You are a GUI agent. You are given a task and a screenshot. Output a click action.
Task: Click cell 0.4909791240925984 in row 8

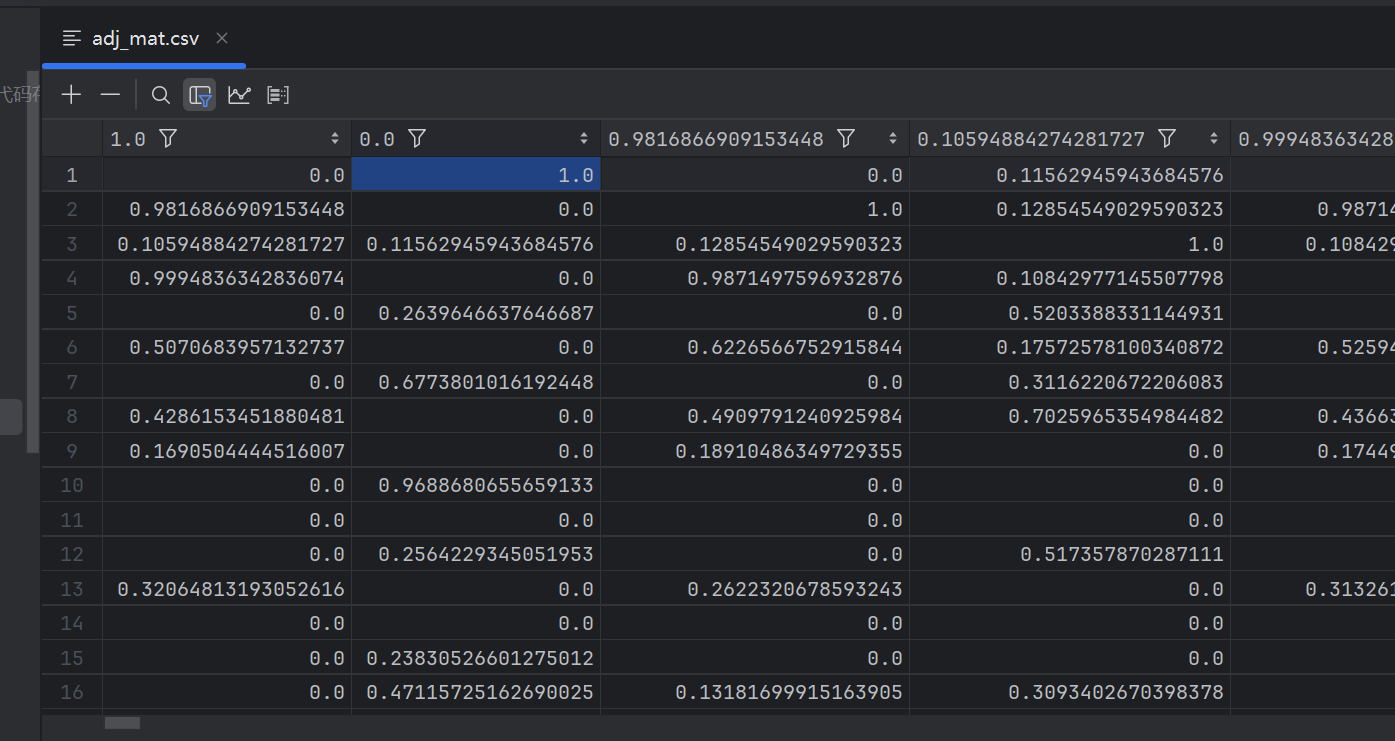point(755,416)
